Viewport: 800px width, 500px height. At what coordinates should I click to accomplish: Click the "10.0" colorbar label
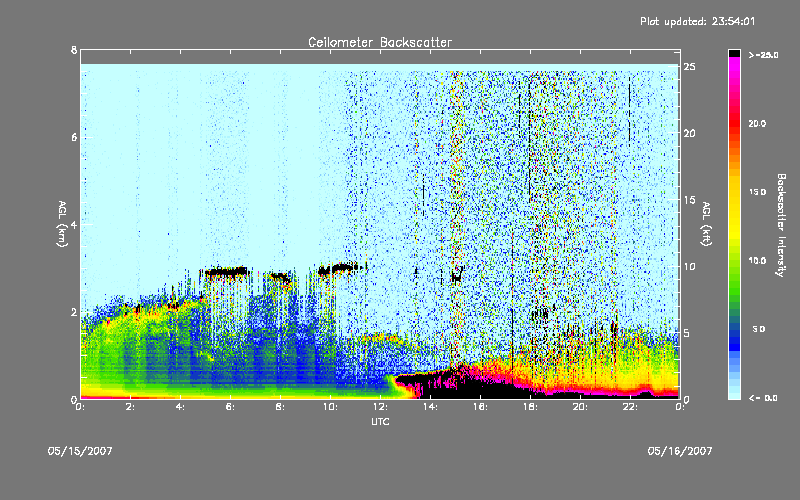(x=757, y=261)
